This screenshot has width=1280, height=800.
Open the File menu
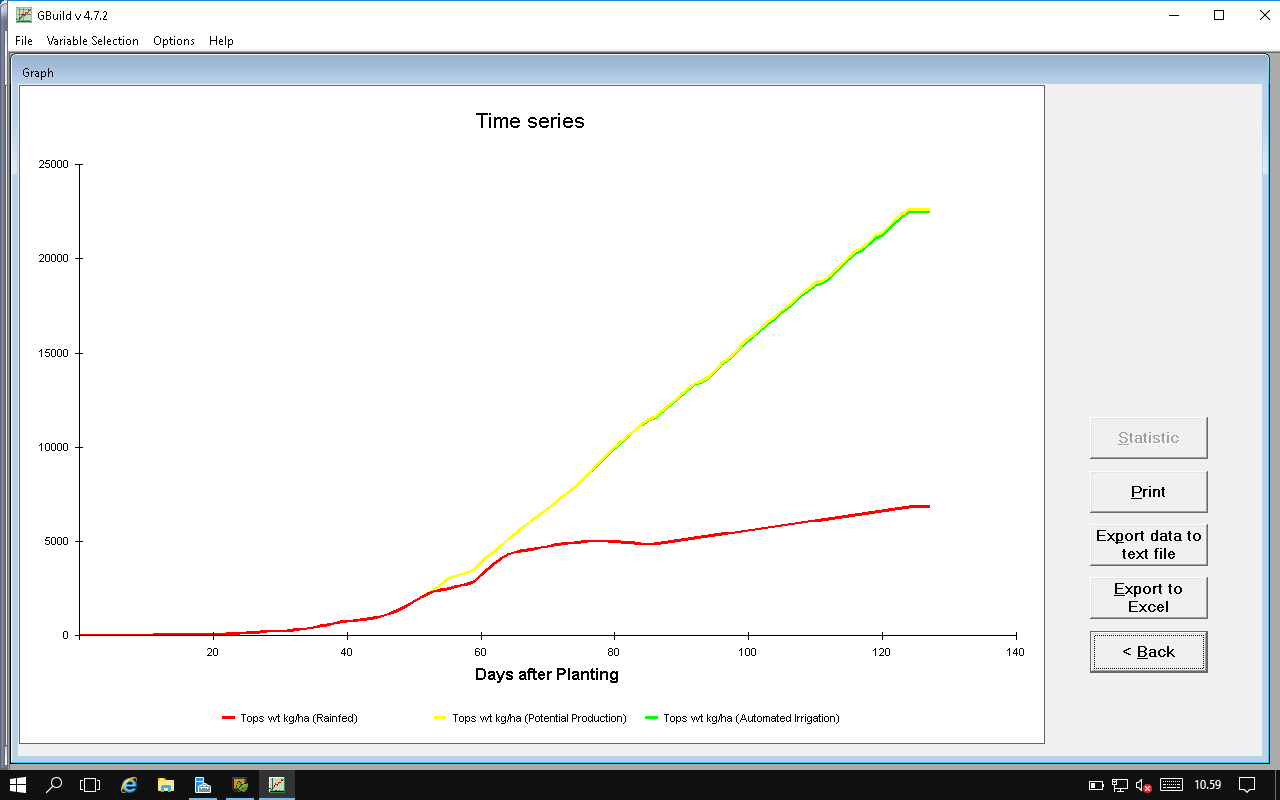(24, 41)
